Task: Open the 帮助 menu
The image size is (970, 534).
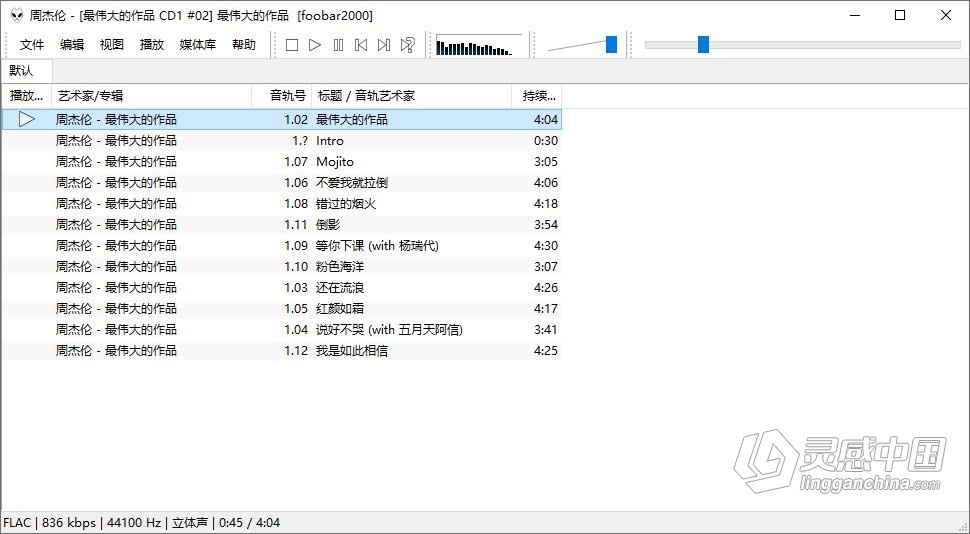Action: pyautogui.click(x=244, y=45)
